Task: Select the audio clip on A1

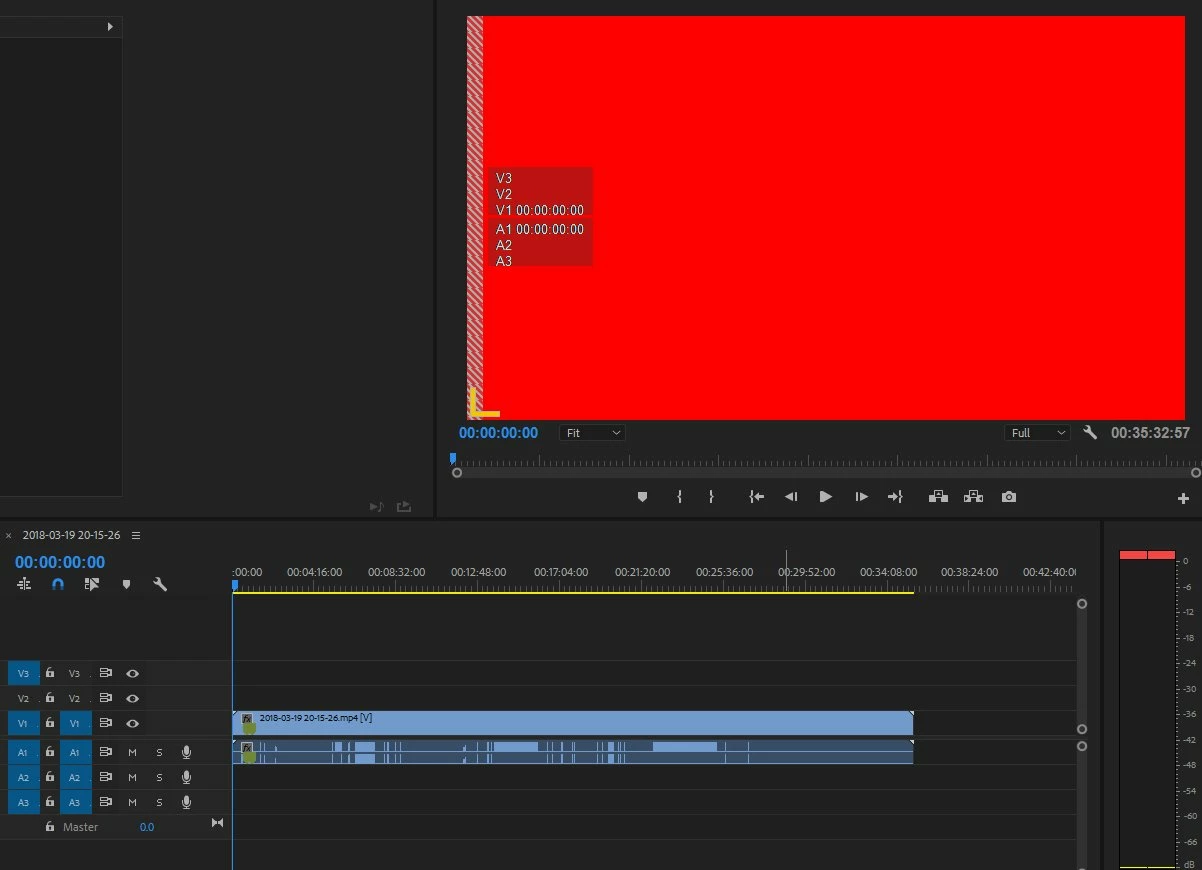Action: coord(573,752)
